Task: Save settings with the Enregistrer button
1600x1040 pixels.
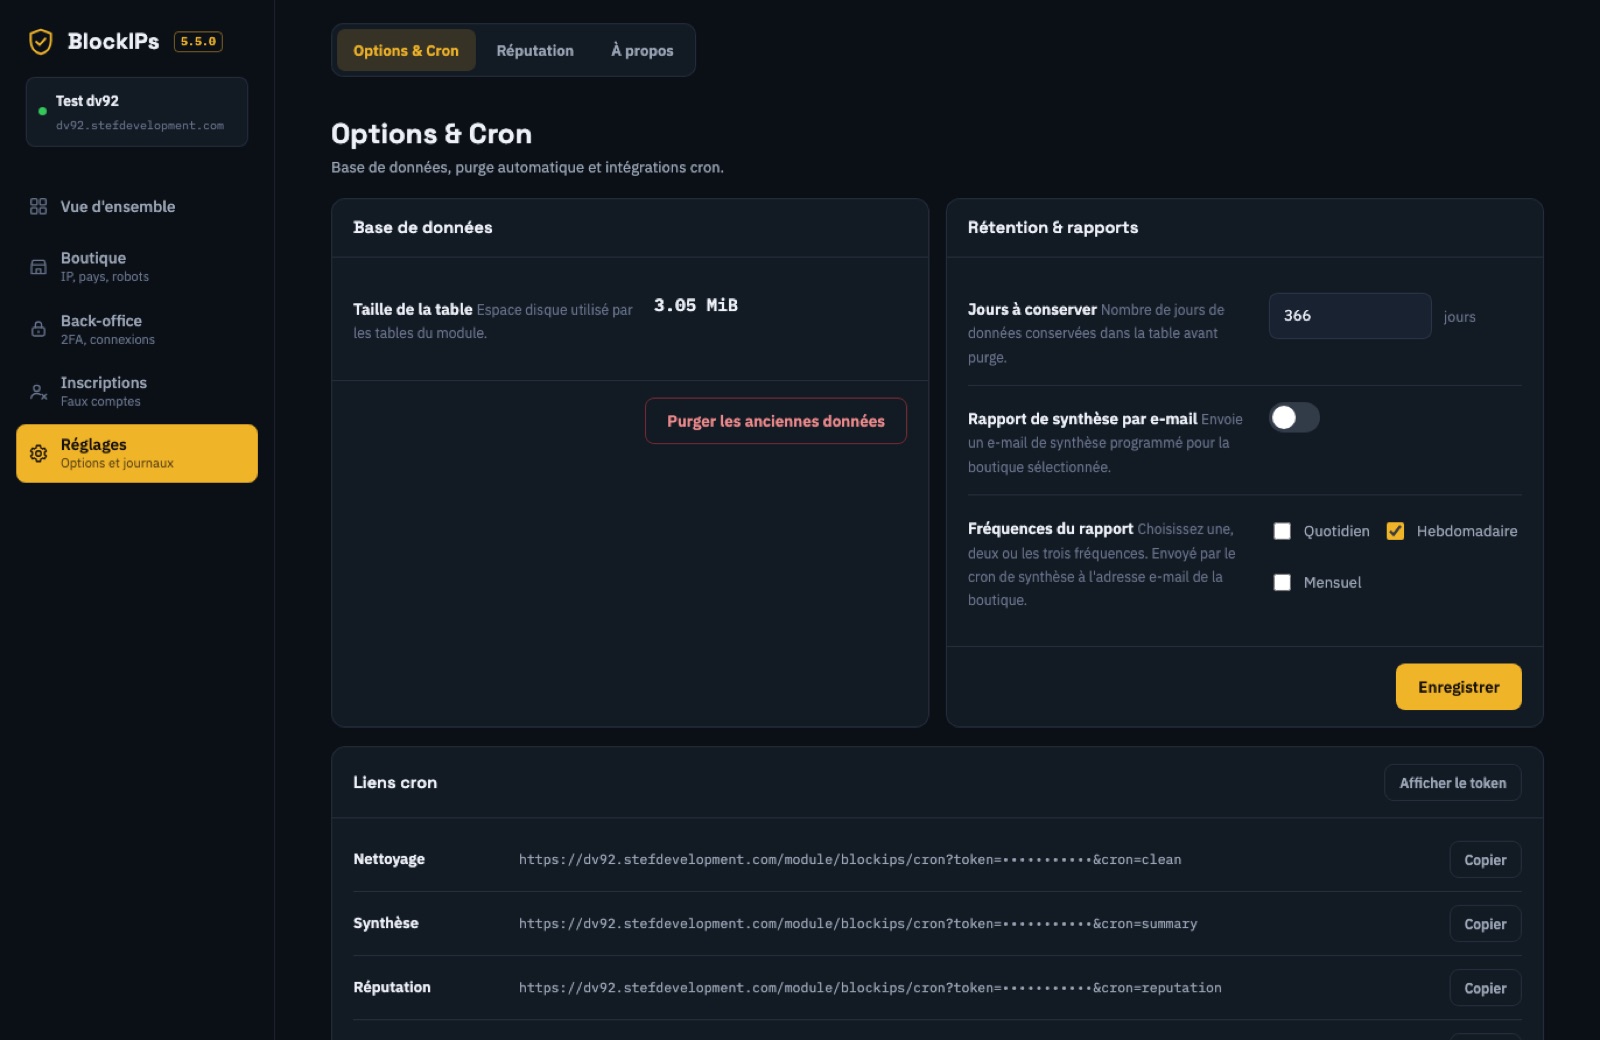Action: pos(1458,687)
